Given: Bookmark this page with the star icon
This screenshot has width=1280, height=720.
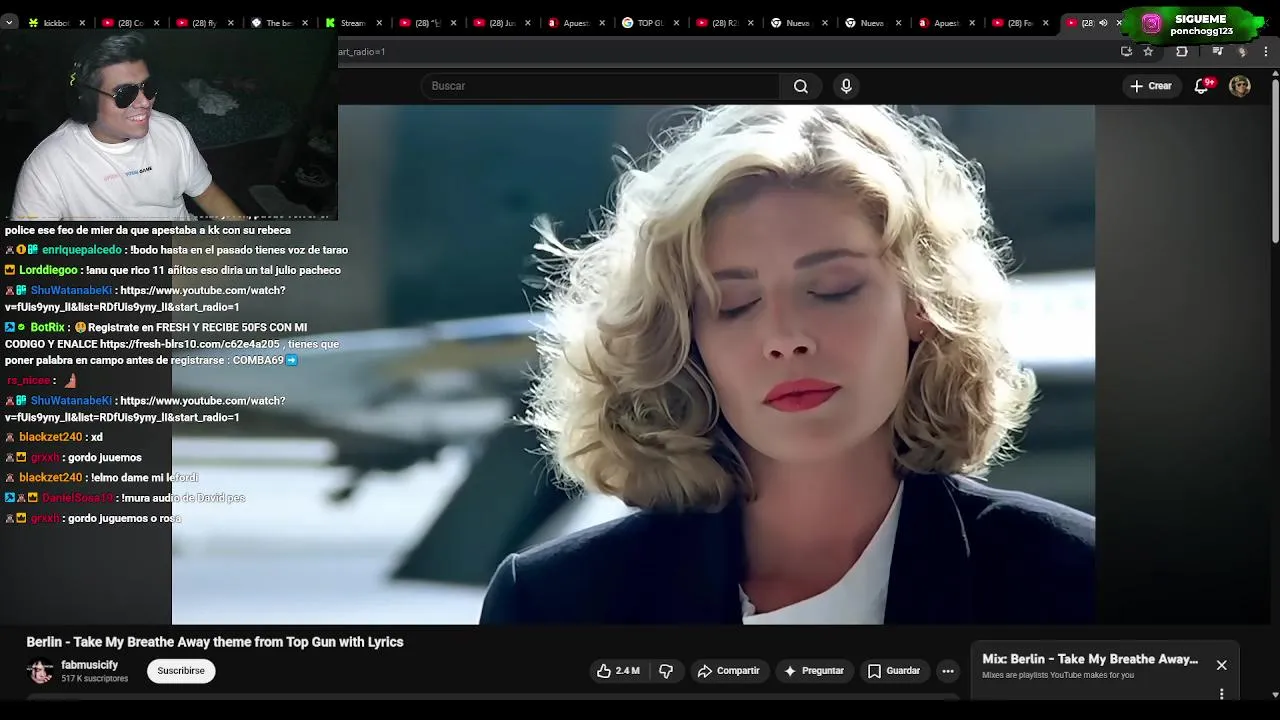Looking at the screenshot, I should click(x=1148, y=51).
